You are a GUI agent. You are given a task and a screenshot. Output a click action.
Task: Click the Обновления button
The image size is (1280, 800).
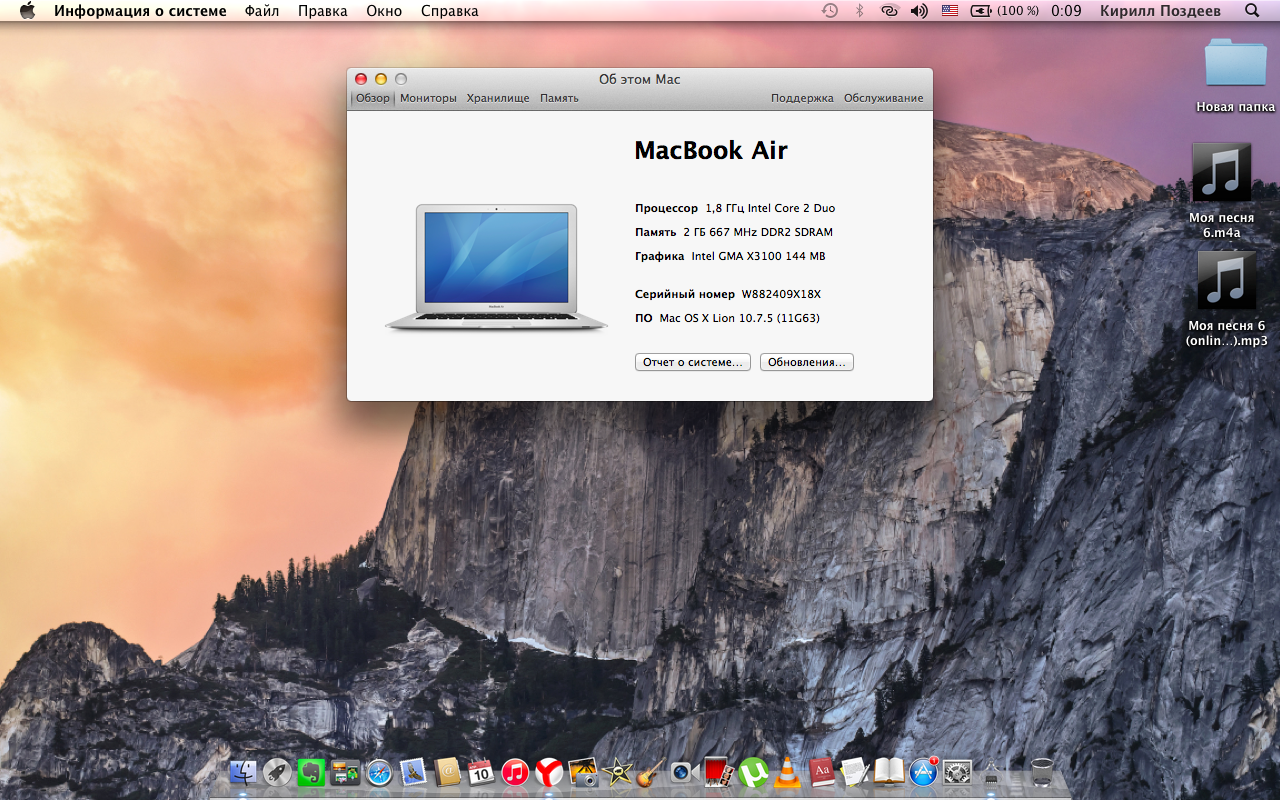[x=806, y=362]
